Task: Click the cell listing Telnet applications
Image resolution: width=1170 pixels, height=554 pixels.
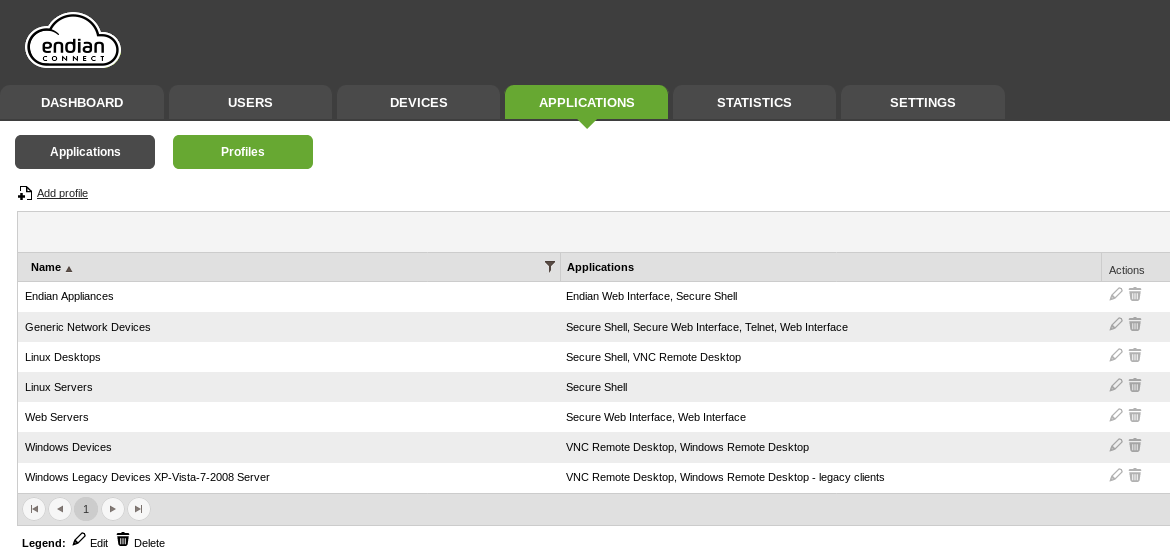Action: [x=830, y=327]
